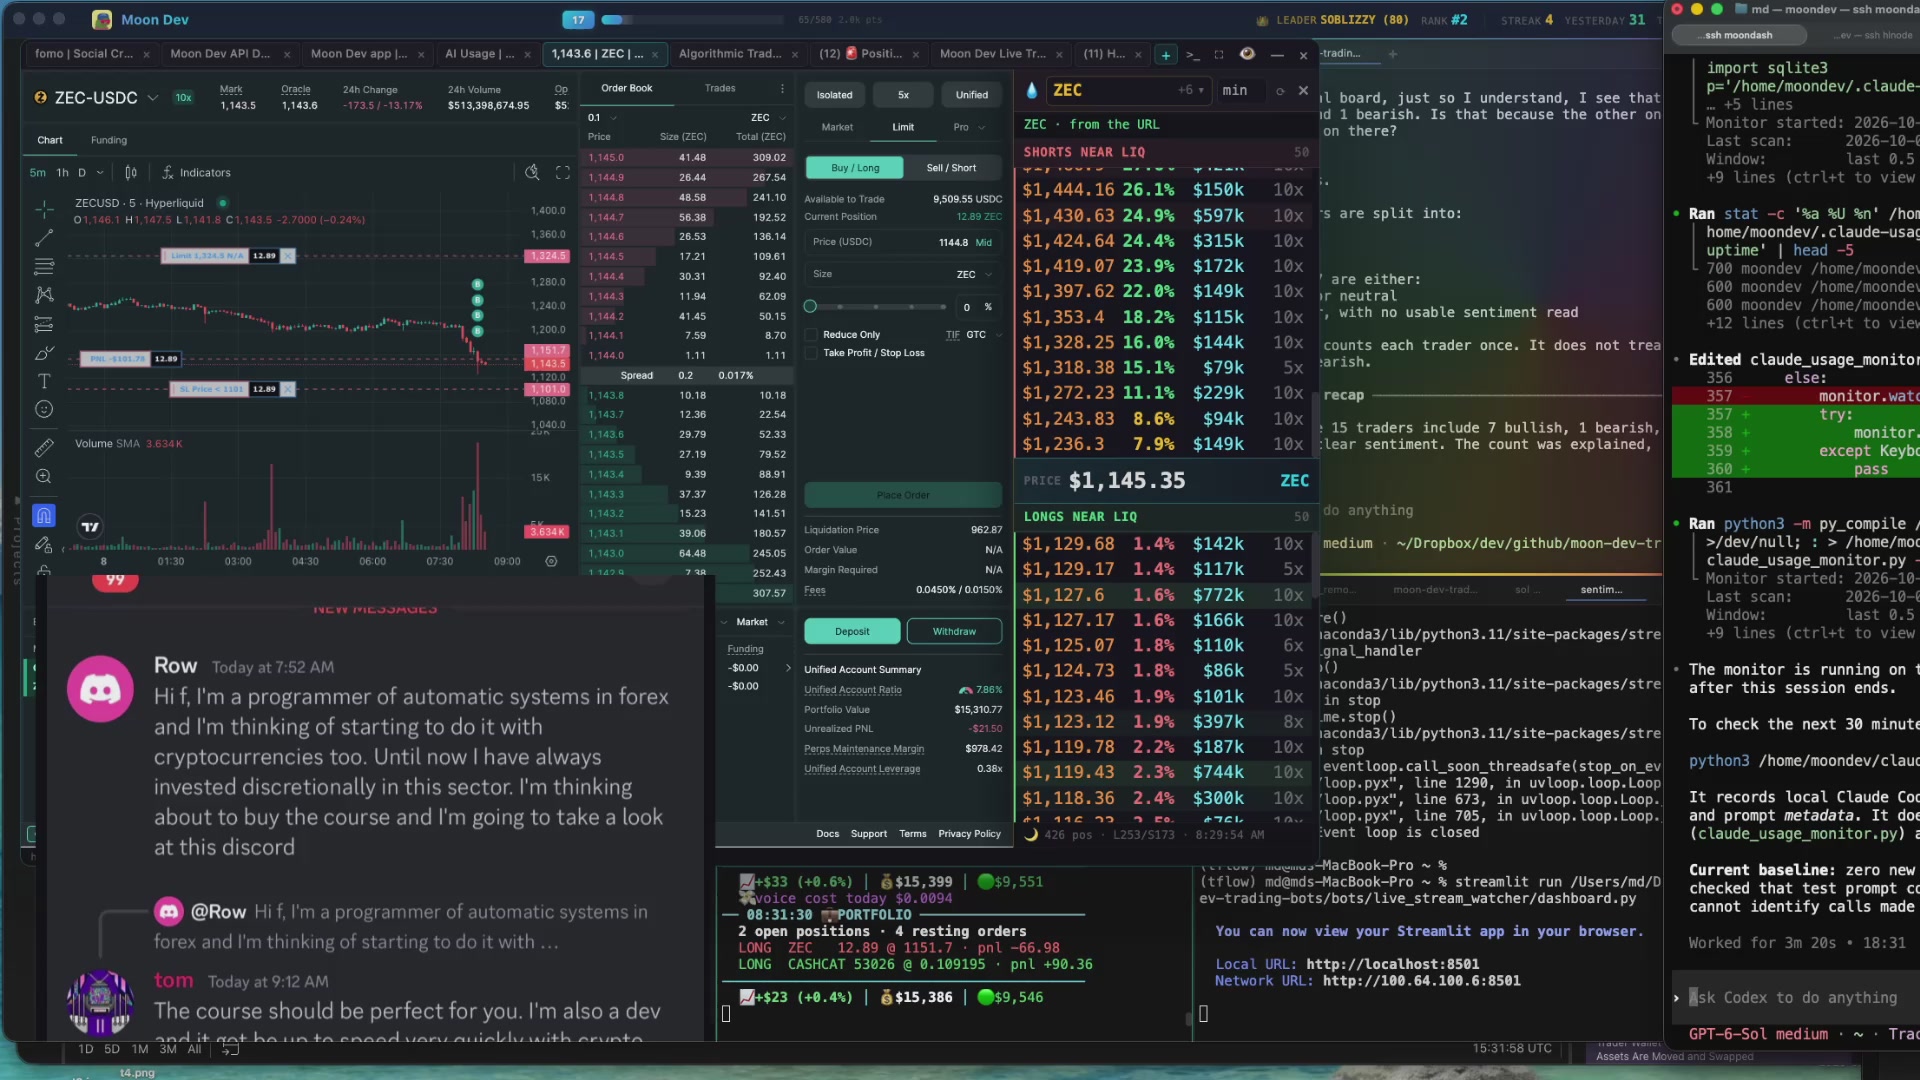Select the trend line drawing tool
The width and height of the screenshot is (1920, 1080).
(44, 238)
